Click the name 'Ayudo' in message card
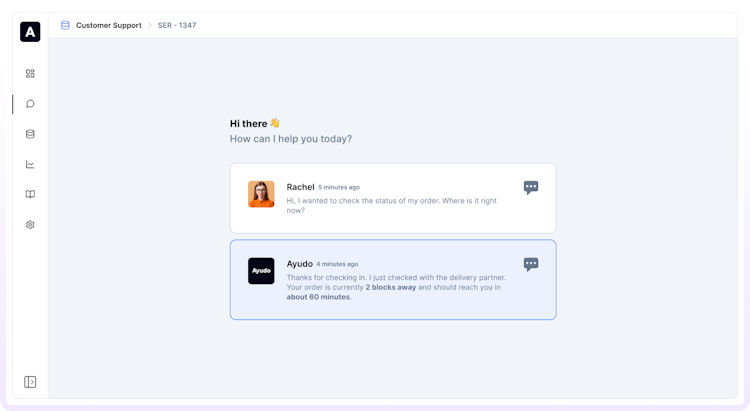Viewport: 750px width, 411px height. [299, 264]
